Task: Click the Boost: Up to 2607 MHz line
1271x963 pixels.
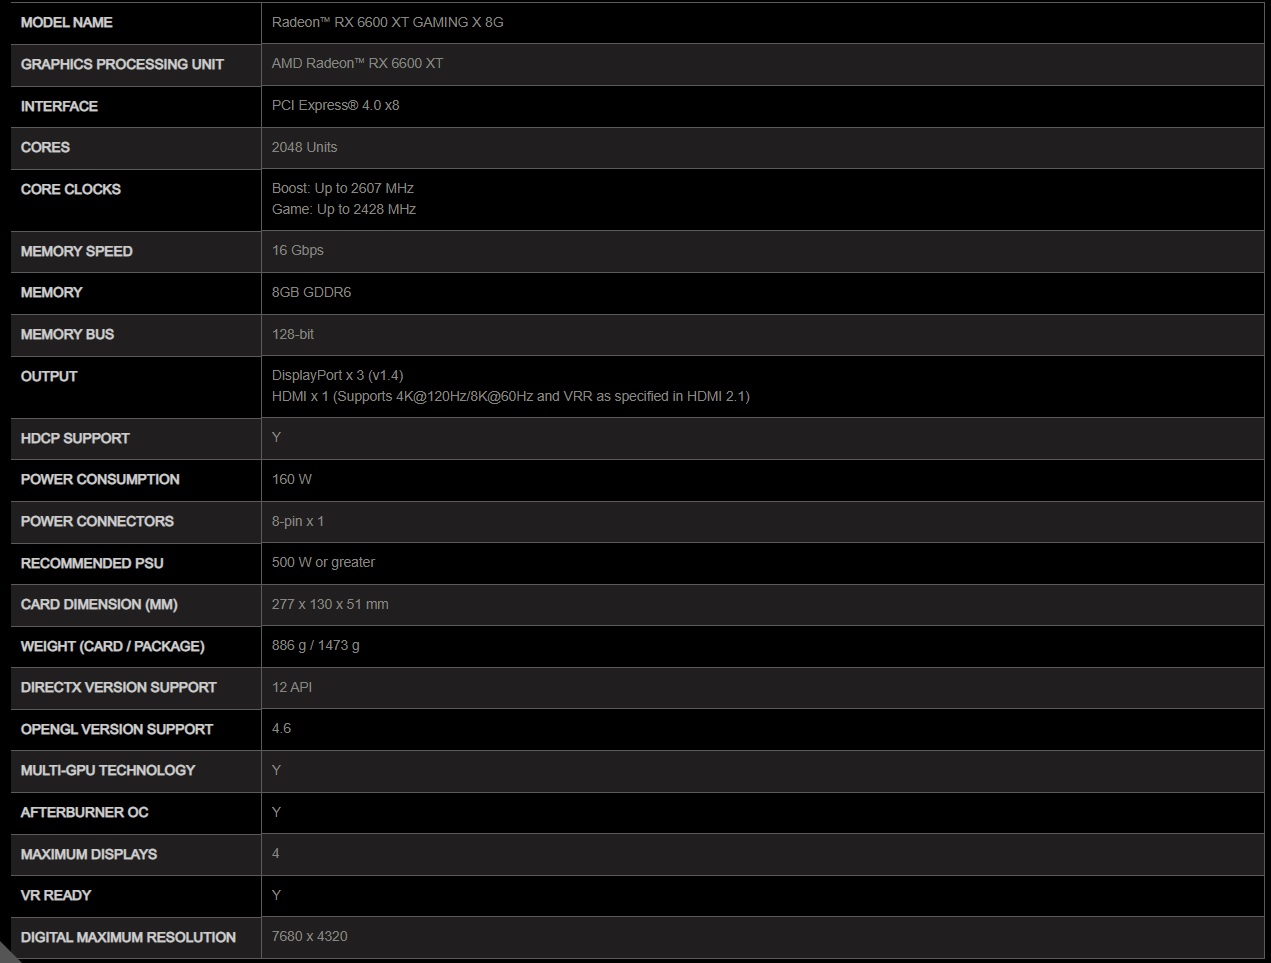Action: [342, 188]
